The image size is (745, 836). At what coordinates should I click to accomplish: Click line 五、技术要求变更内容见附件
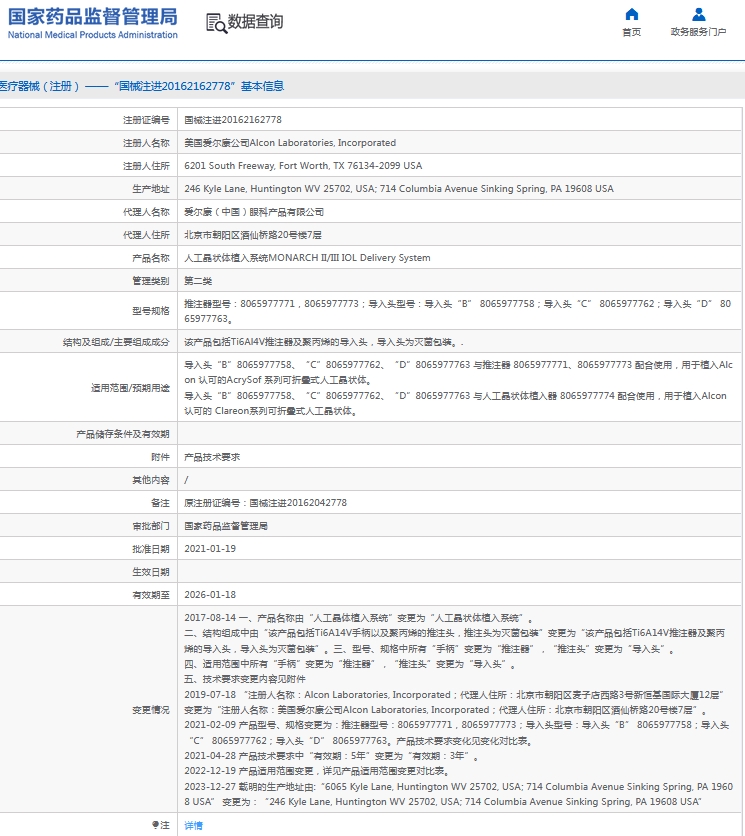[245, 679]
